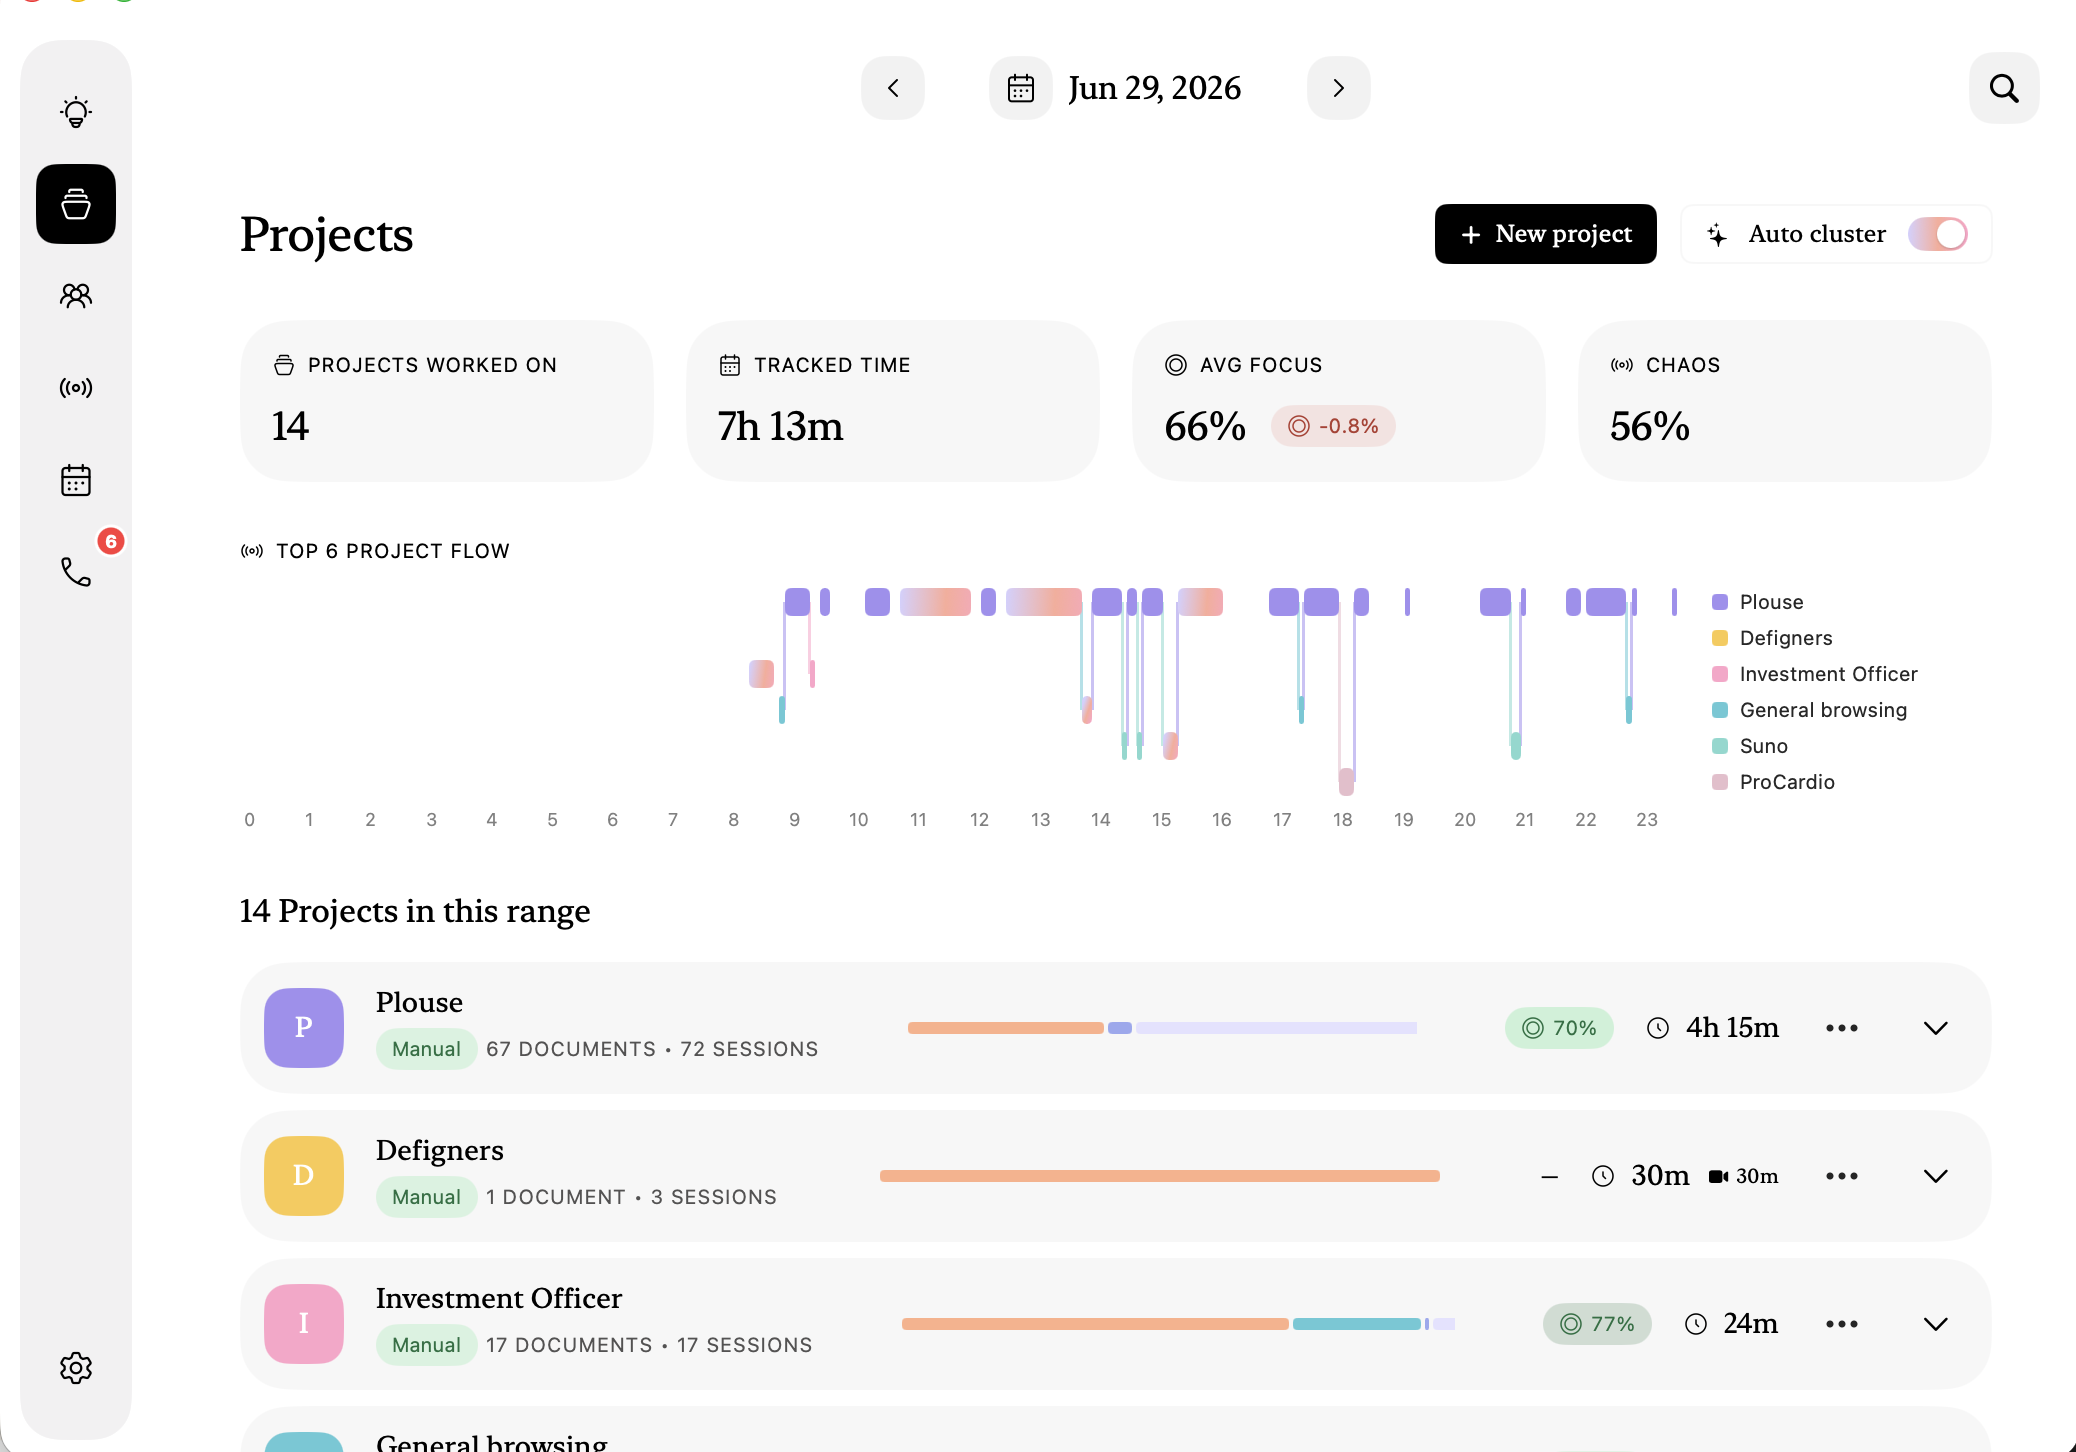Click the Manual tag on Investment Officer
The width and height of the screenshot is (2076, 1452).
pyautogui.click(x=426, y=1345)
